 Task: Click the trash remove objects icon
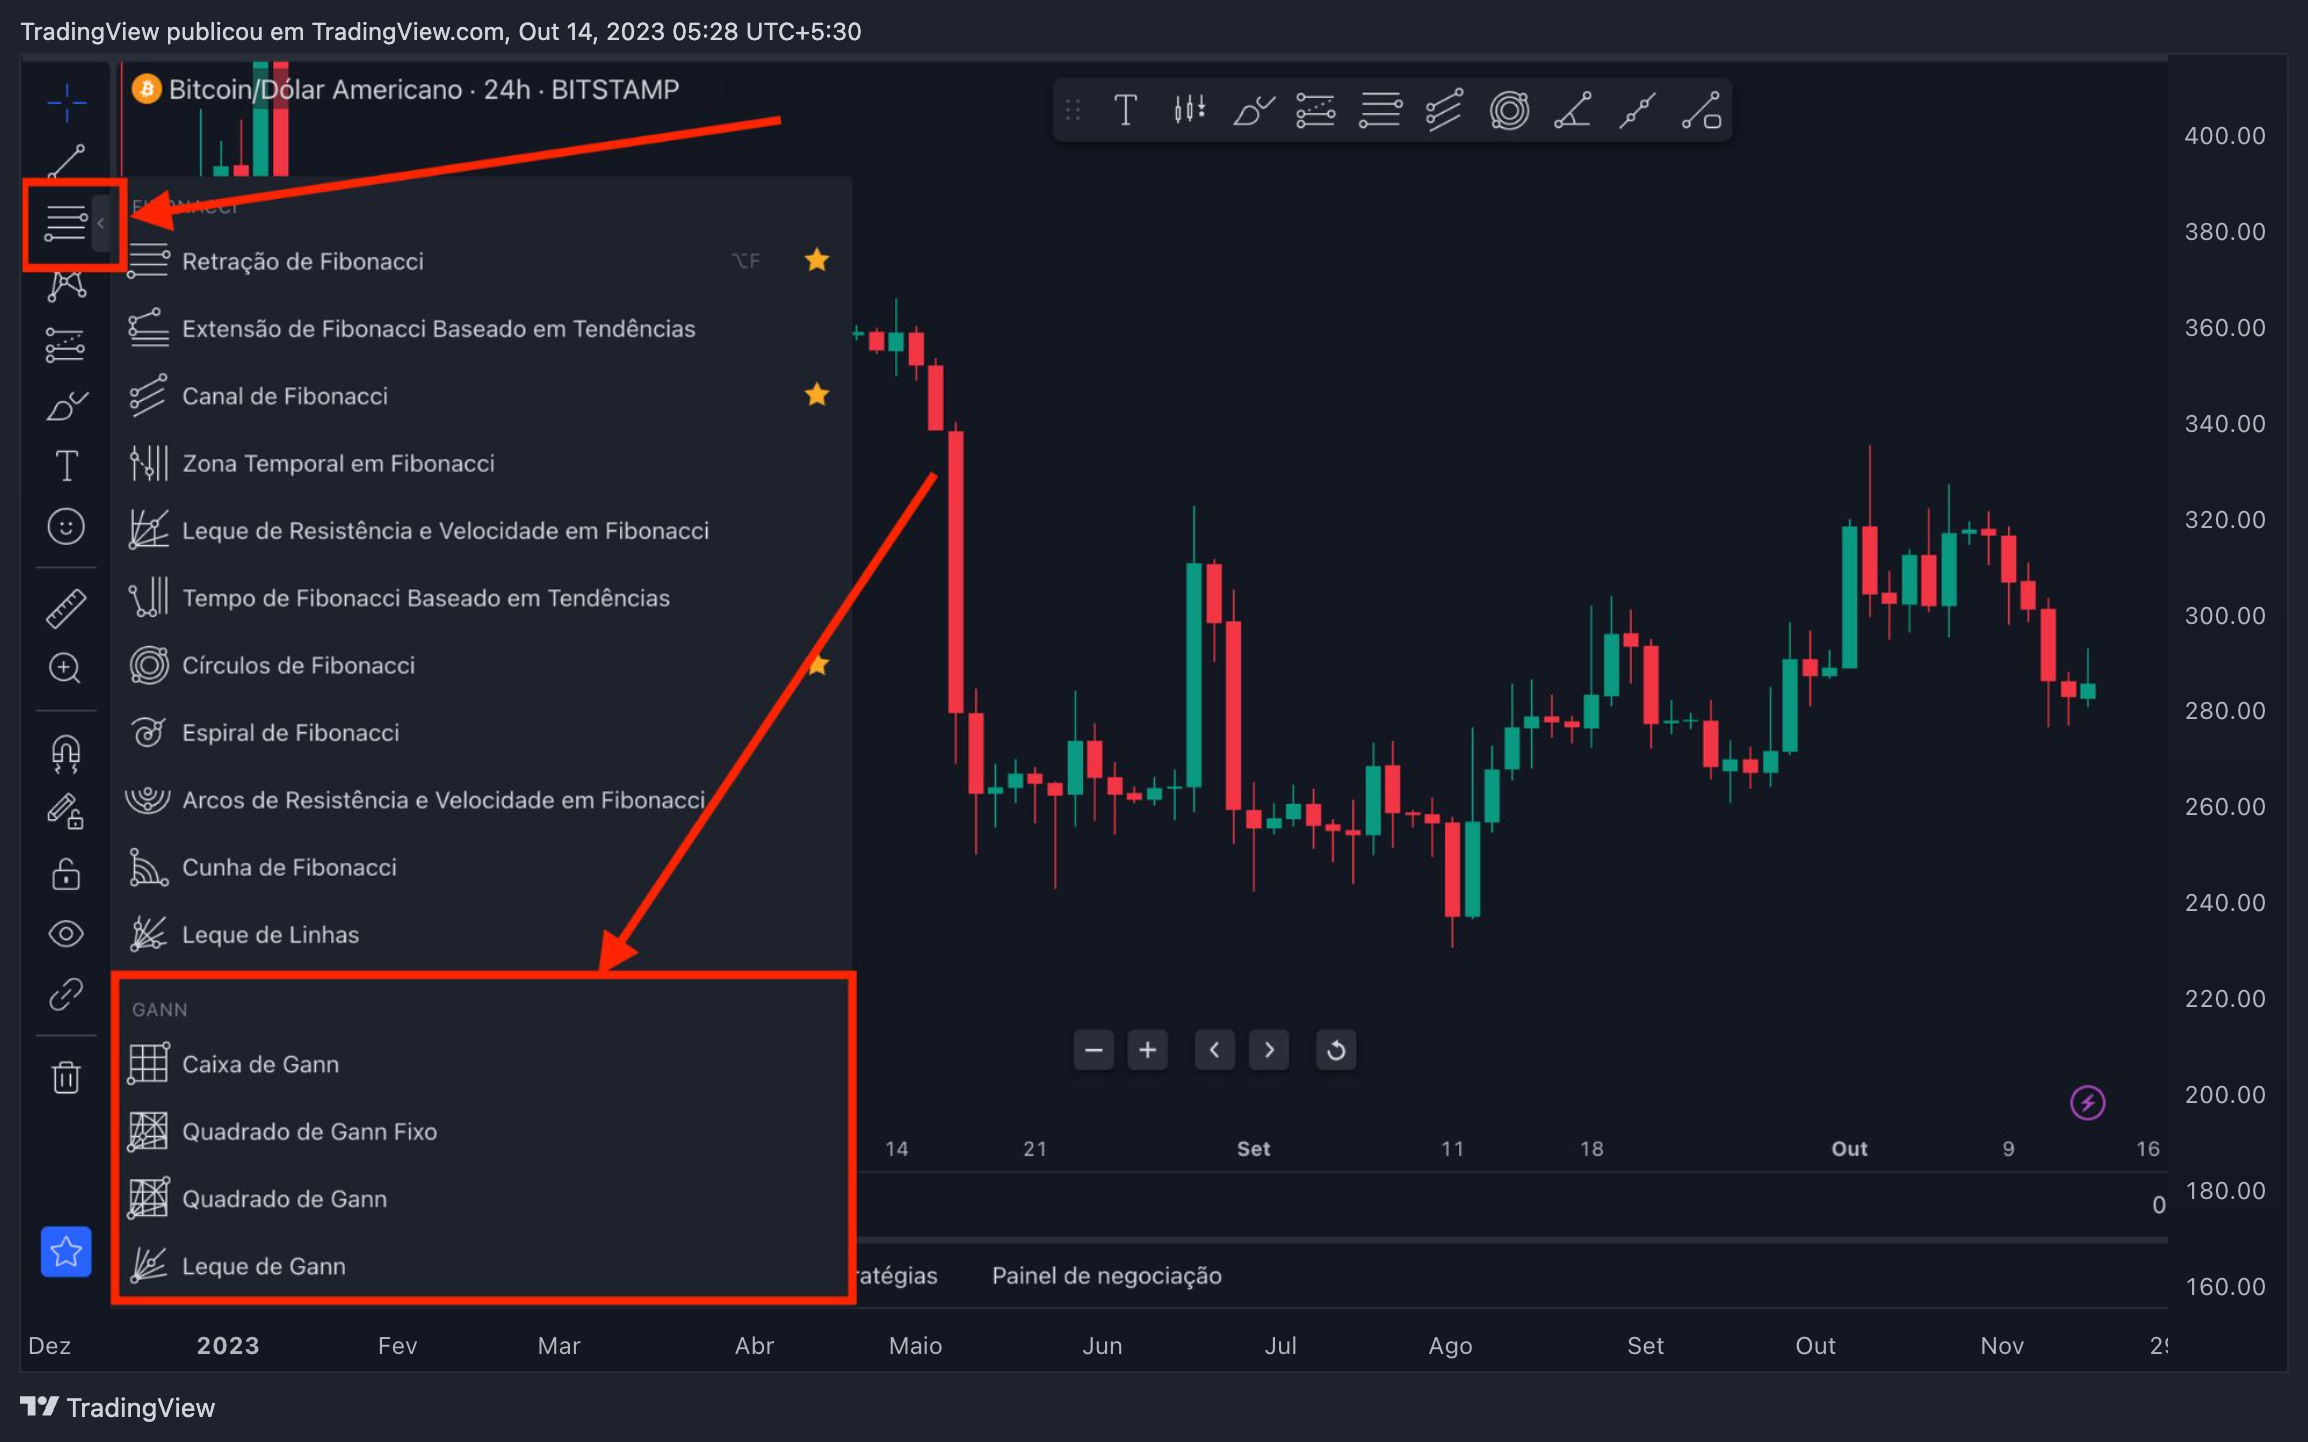(x=66, y=1077)
